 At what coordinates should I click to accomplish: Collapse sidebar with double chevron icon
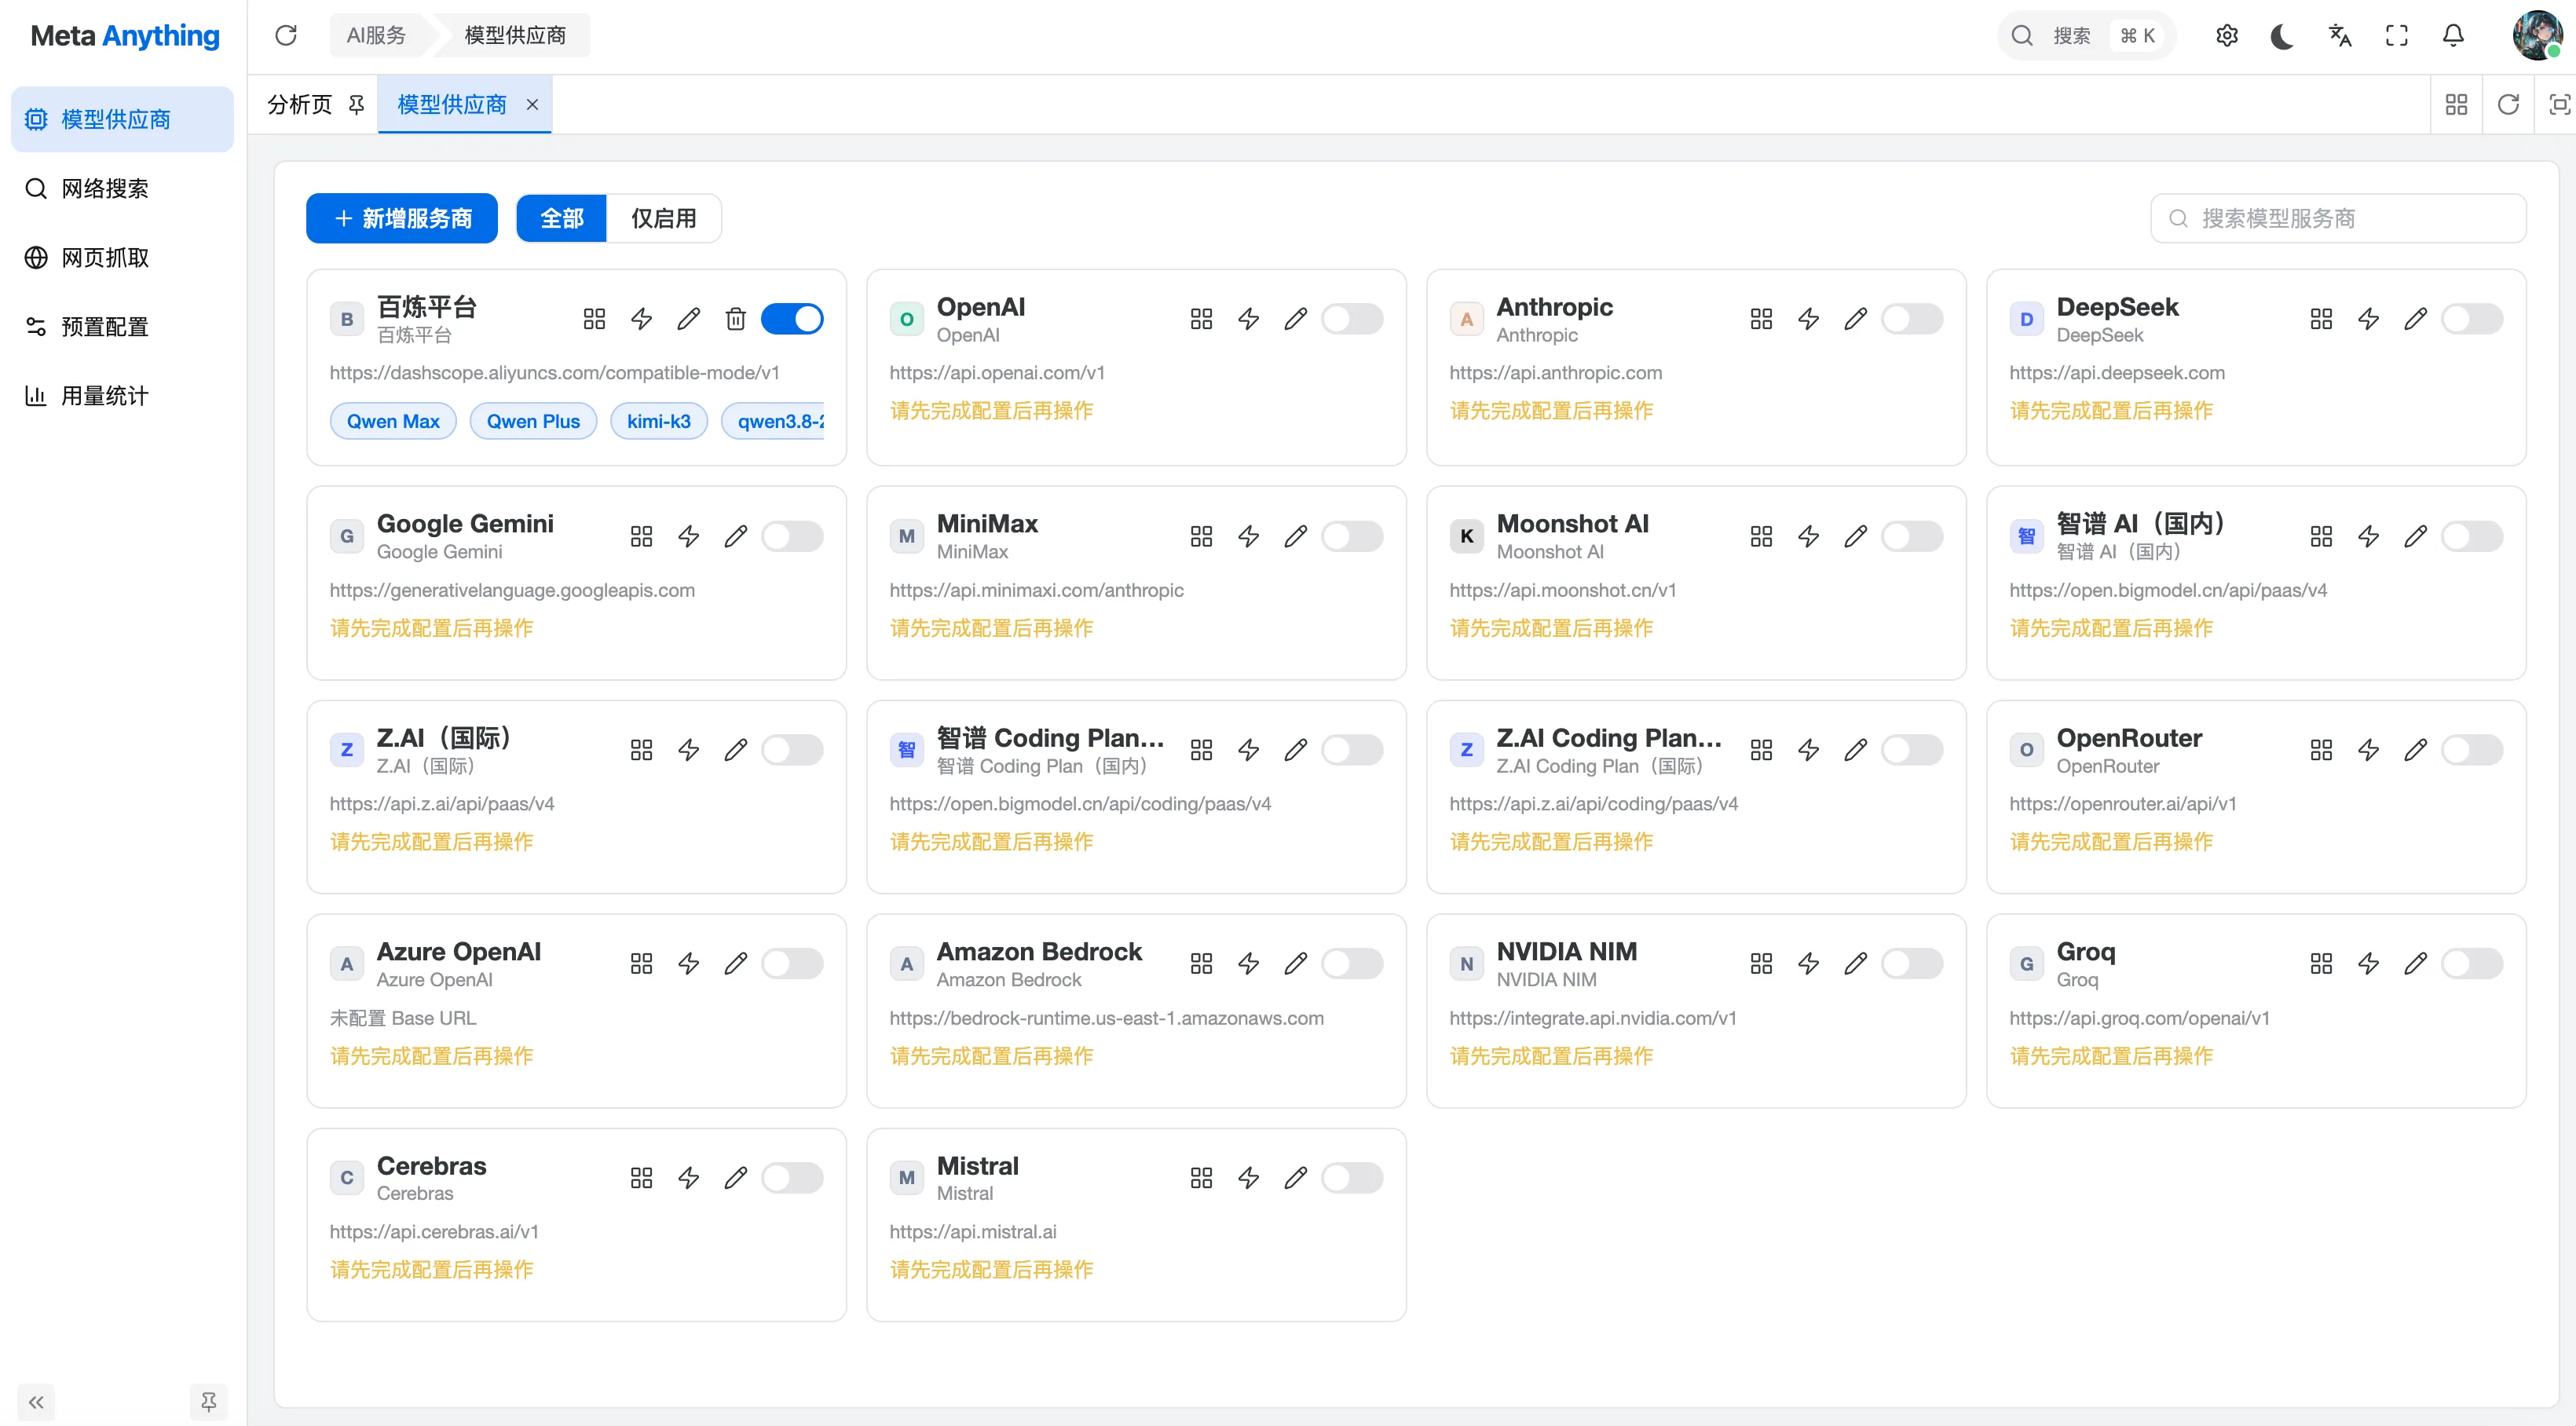point(36,1402)
